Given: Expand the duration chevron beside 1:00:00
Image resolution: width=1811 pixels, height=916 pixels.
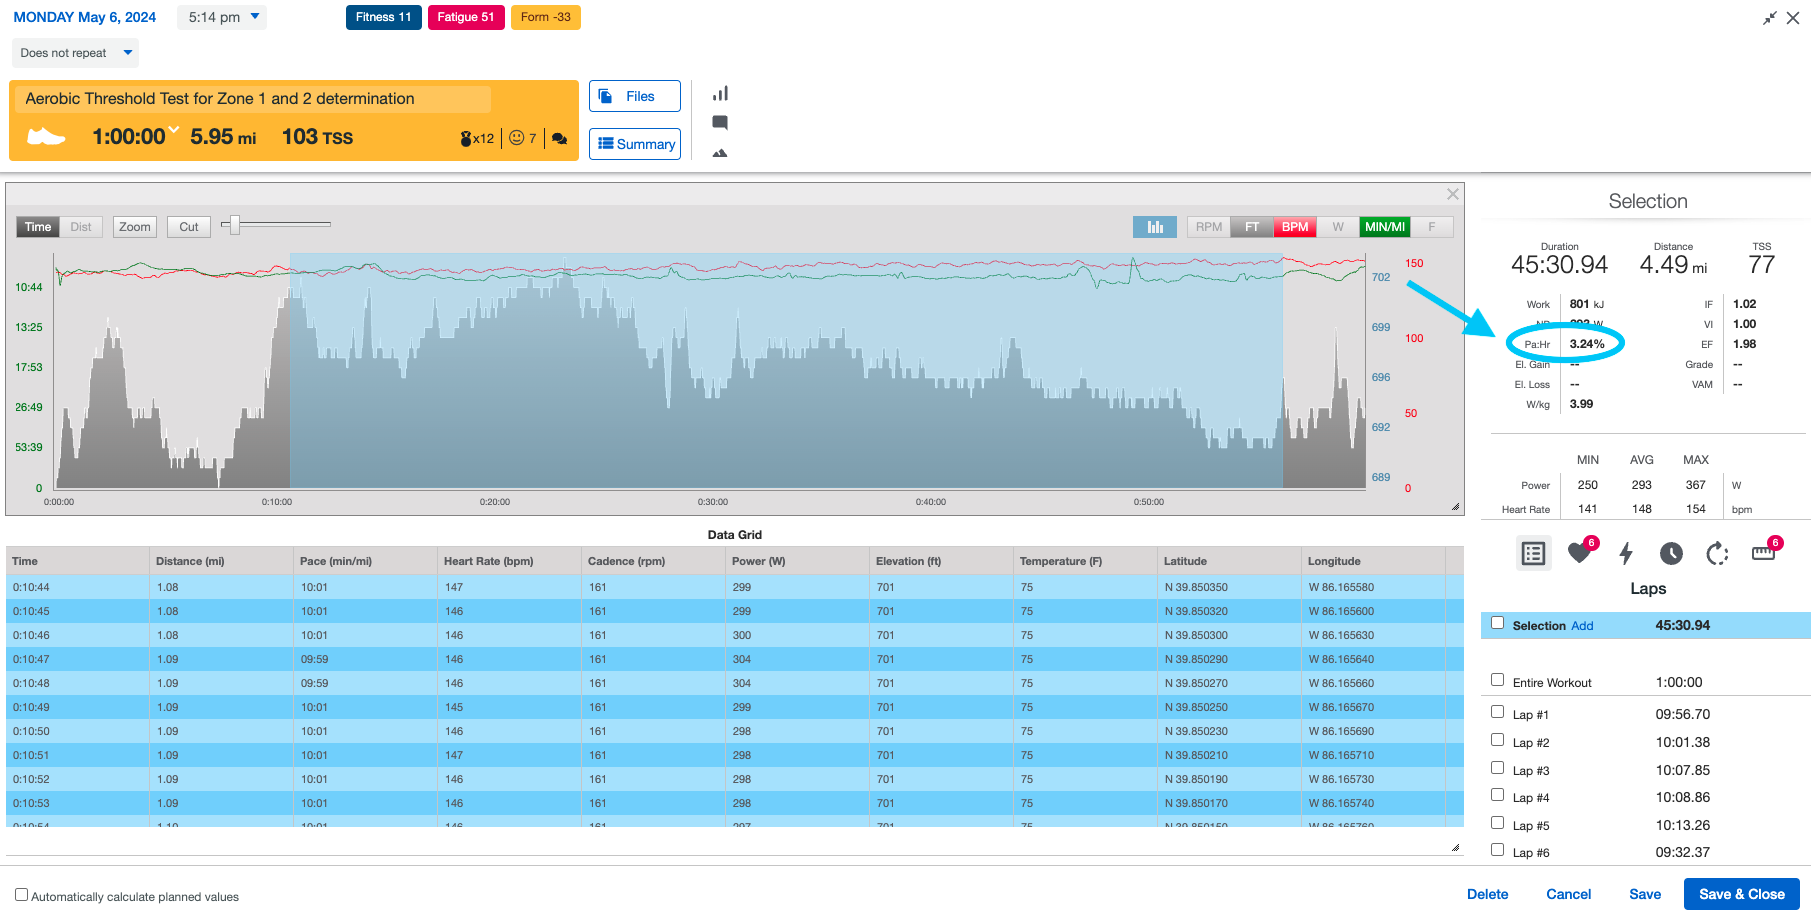Looking at the screenshot, I should coord(172,129).
